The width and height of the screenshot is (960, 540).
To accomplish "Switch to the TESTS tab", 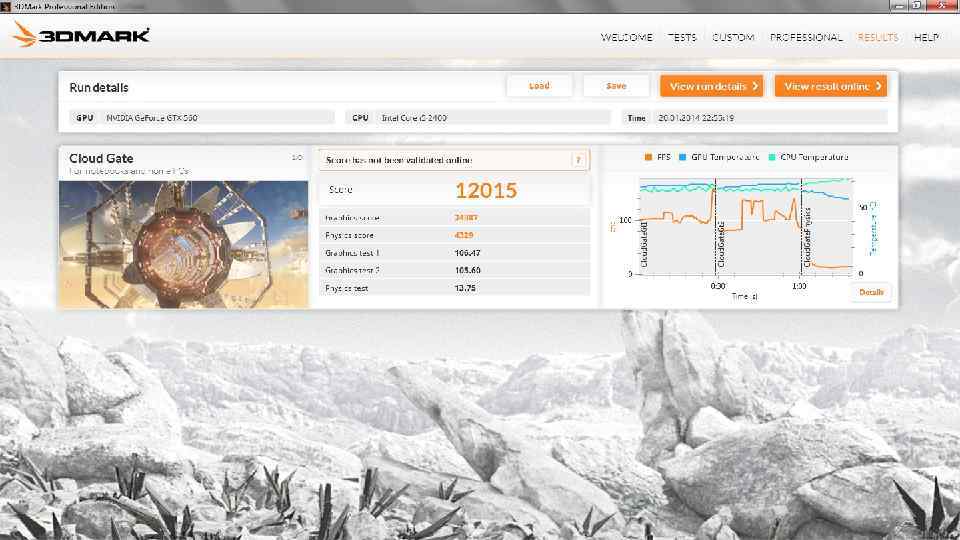I will (x=682, y=37).
